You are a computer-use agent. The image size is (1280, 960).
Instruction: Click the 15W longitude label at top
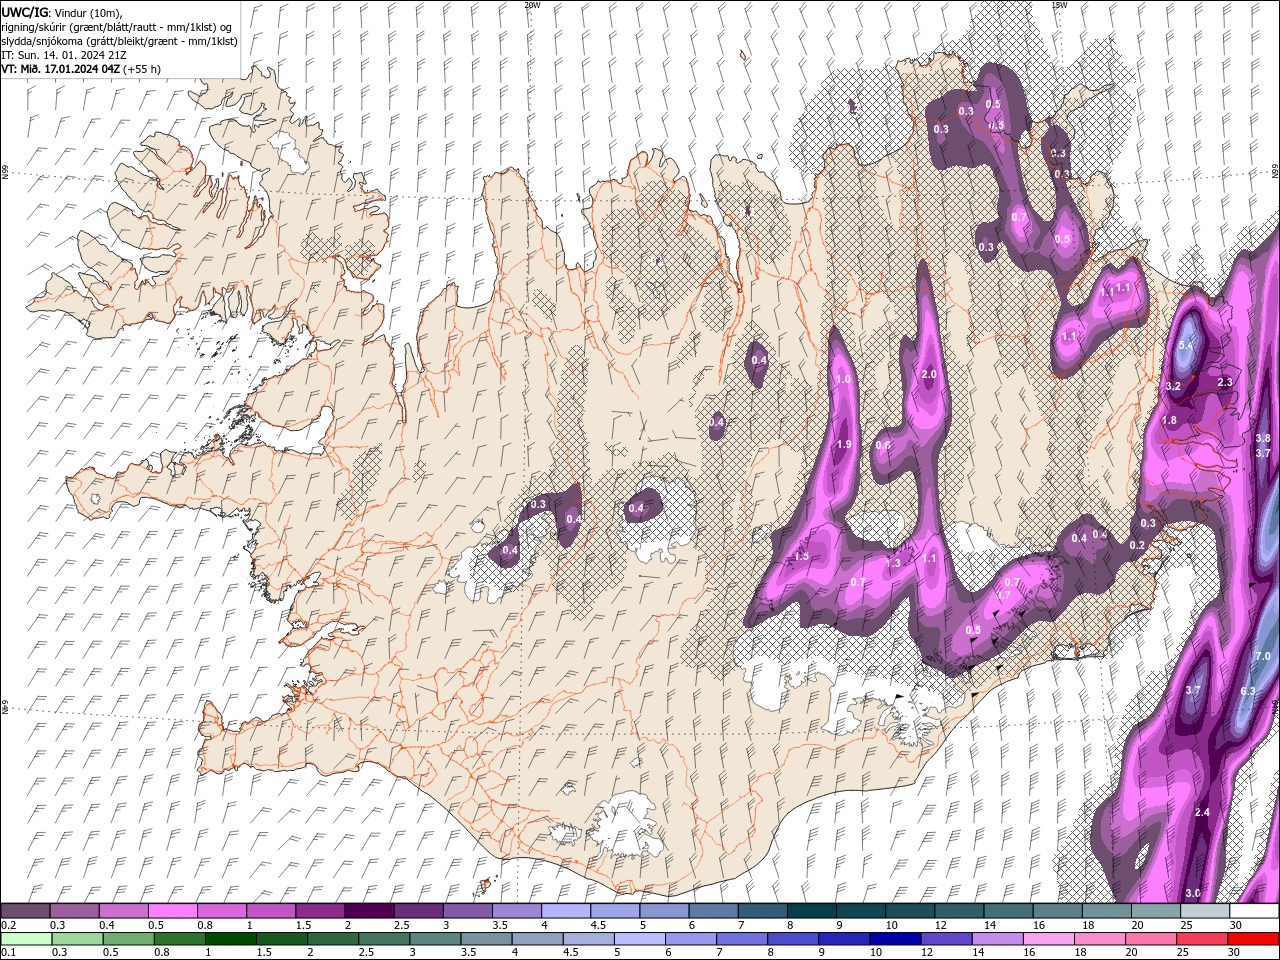click(x=1059, y=5)
